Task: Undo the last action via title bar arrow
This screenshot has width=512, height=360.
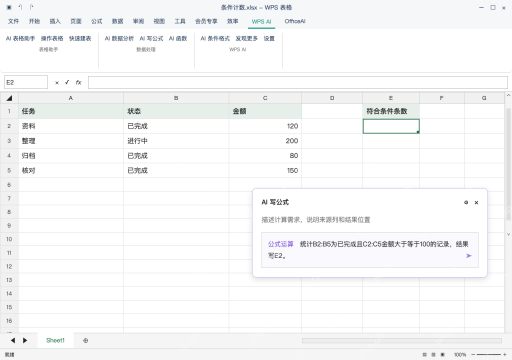Action: coord(20,7)
